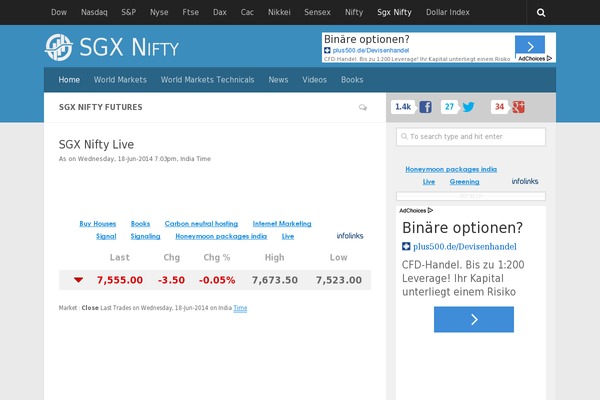Share page via Twitter bird icon
600x400 pixels.
coord(468,107)
